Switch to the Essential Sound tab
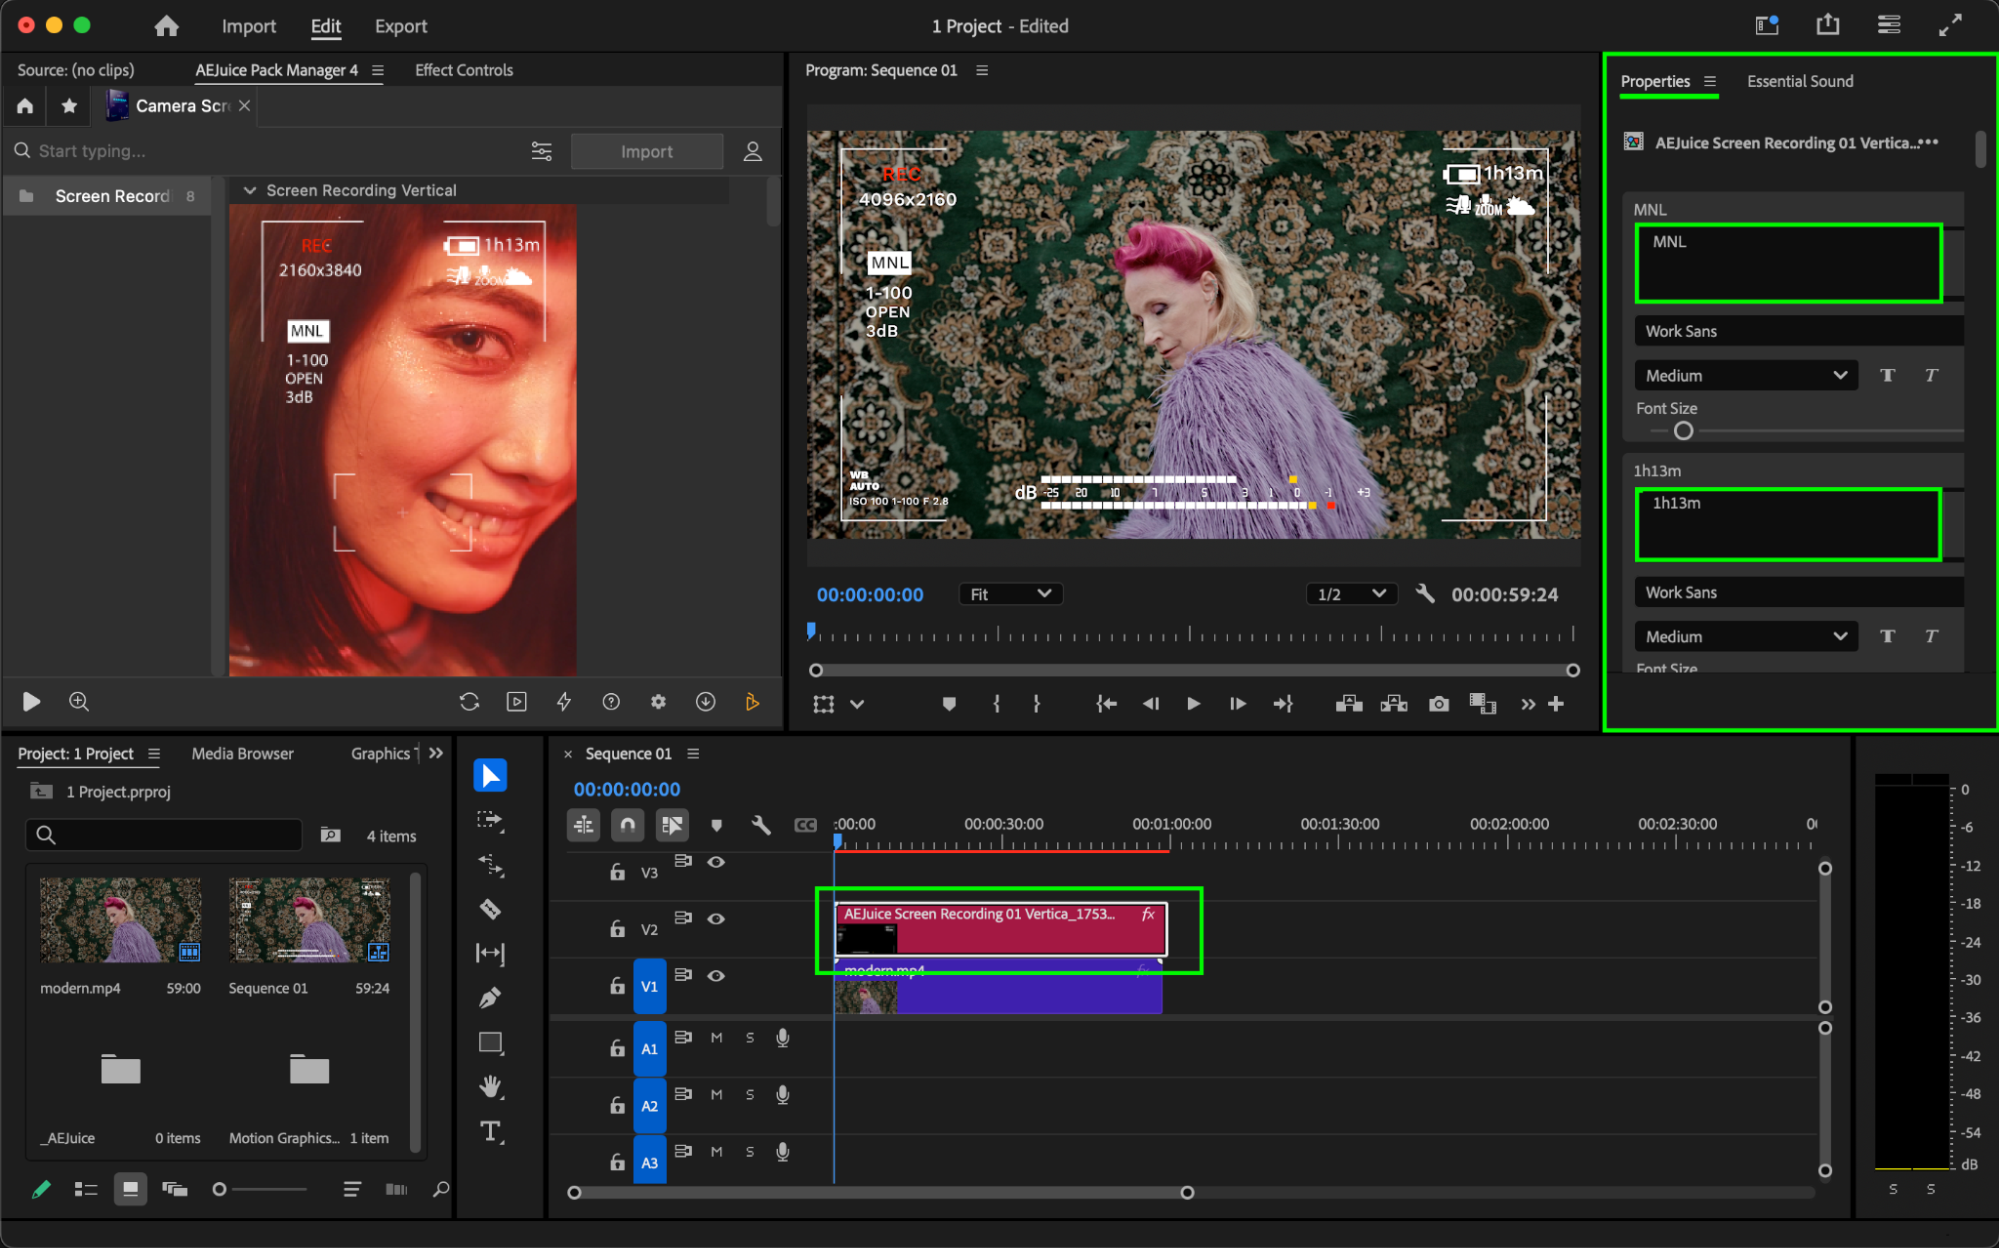The height and width of the screenshot is (1249, 1999). point(1799,81)
